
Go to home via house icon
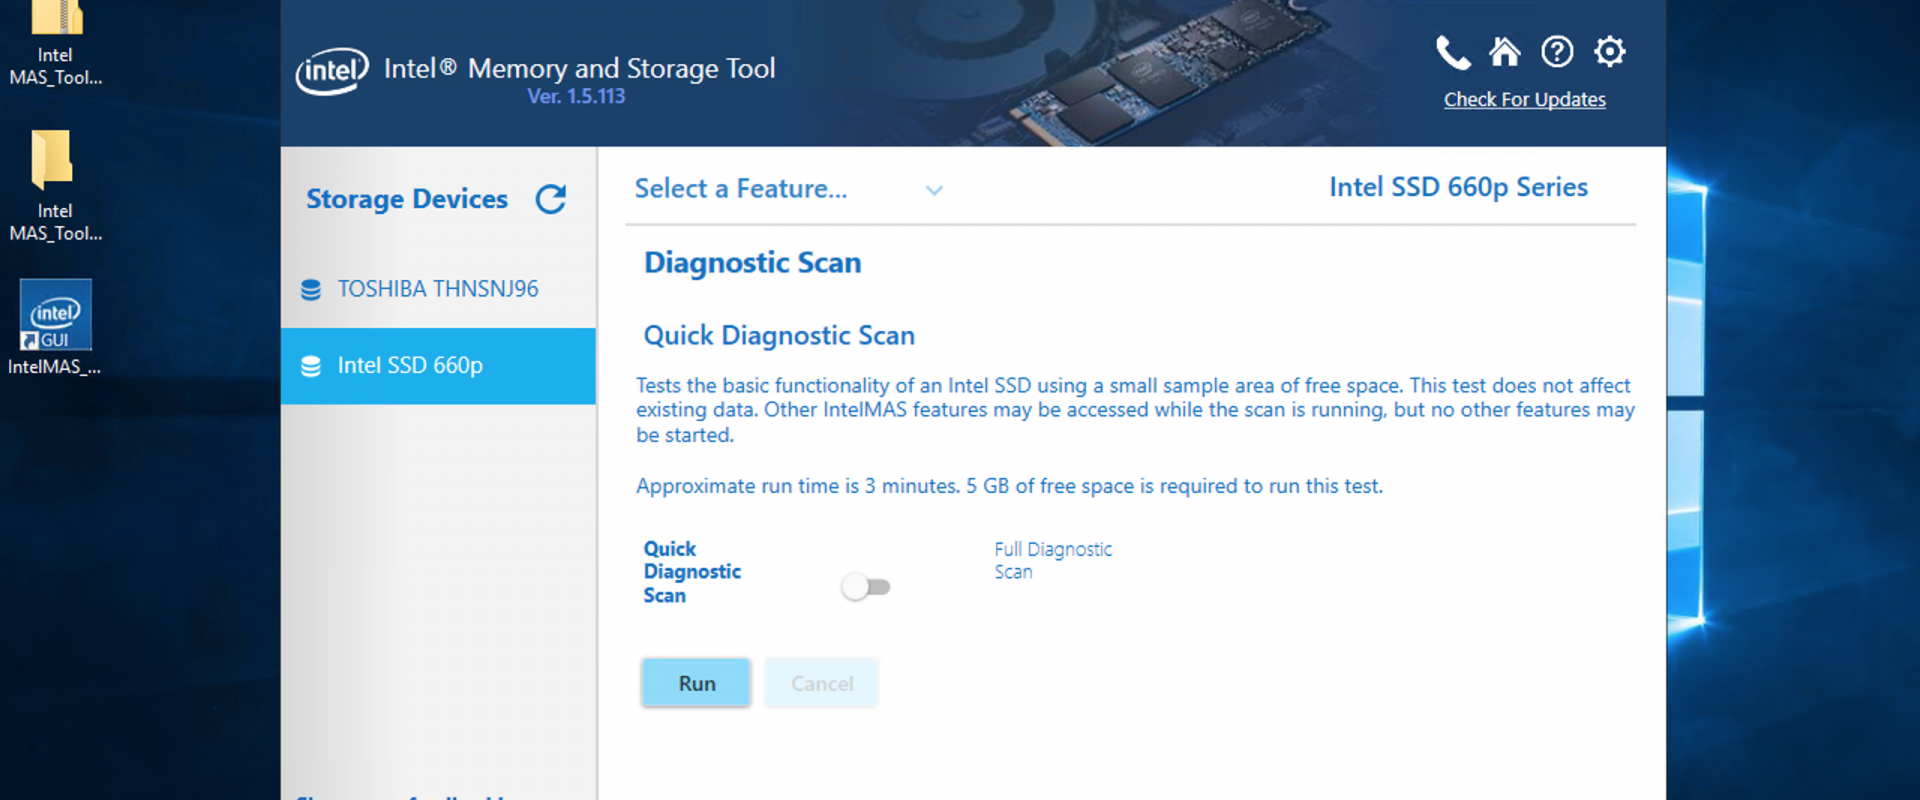point(1504,51)
